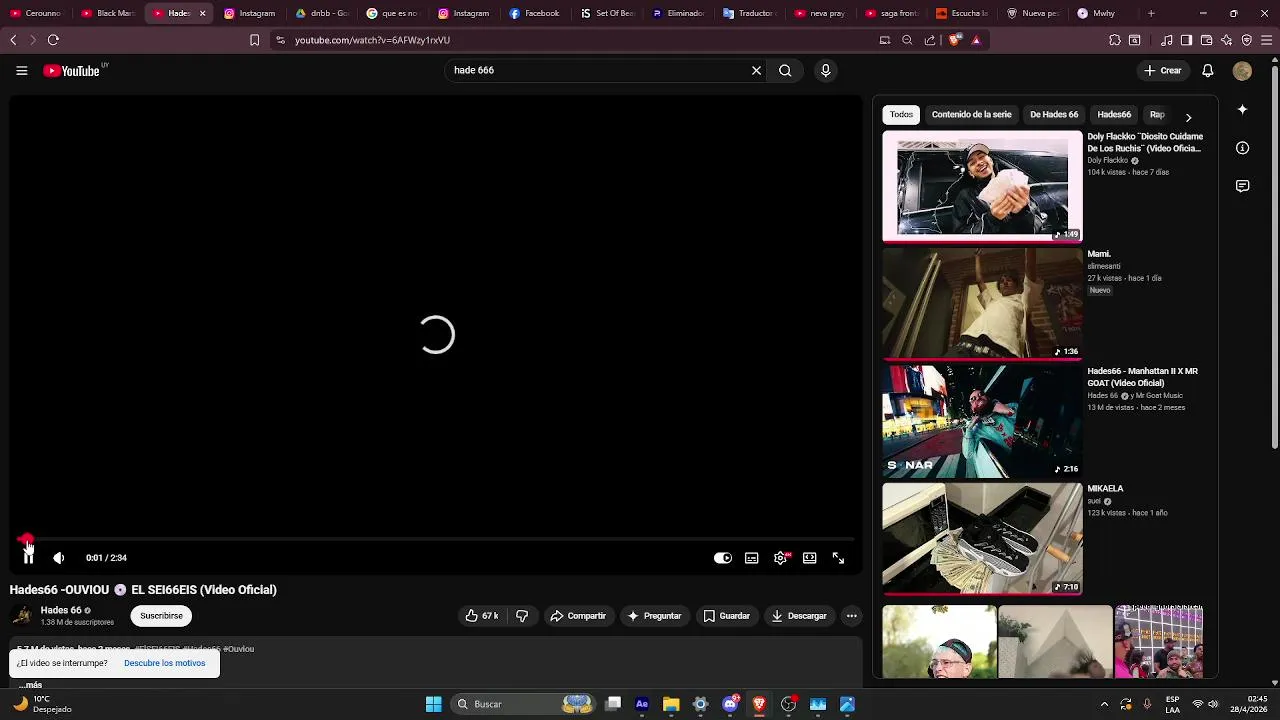Open the YouTube hamburger guide menu
Viewport: 1280px width, 720px height.
(x=21, y=70)
